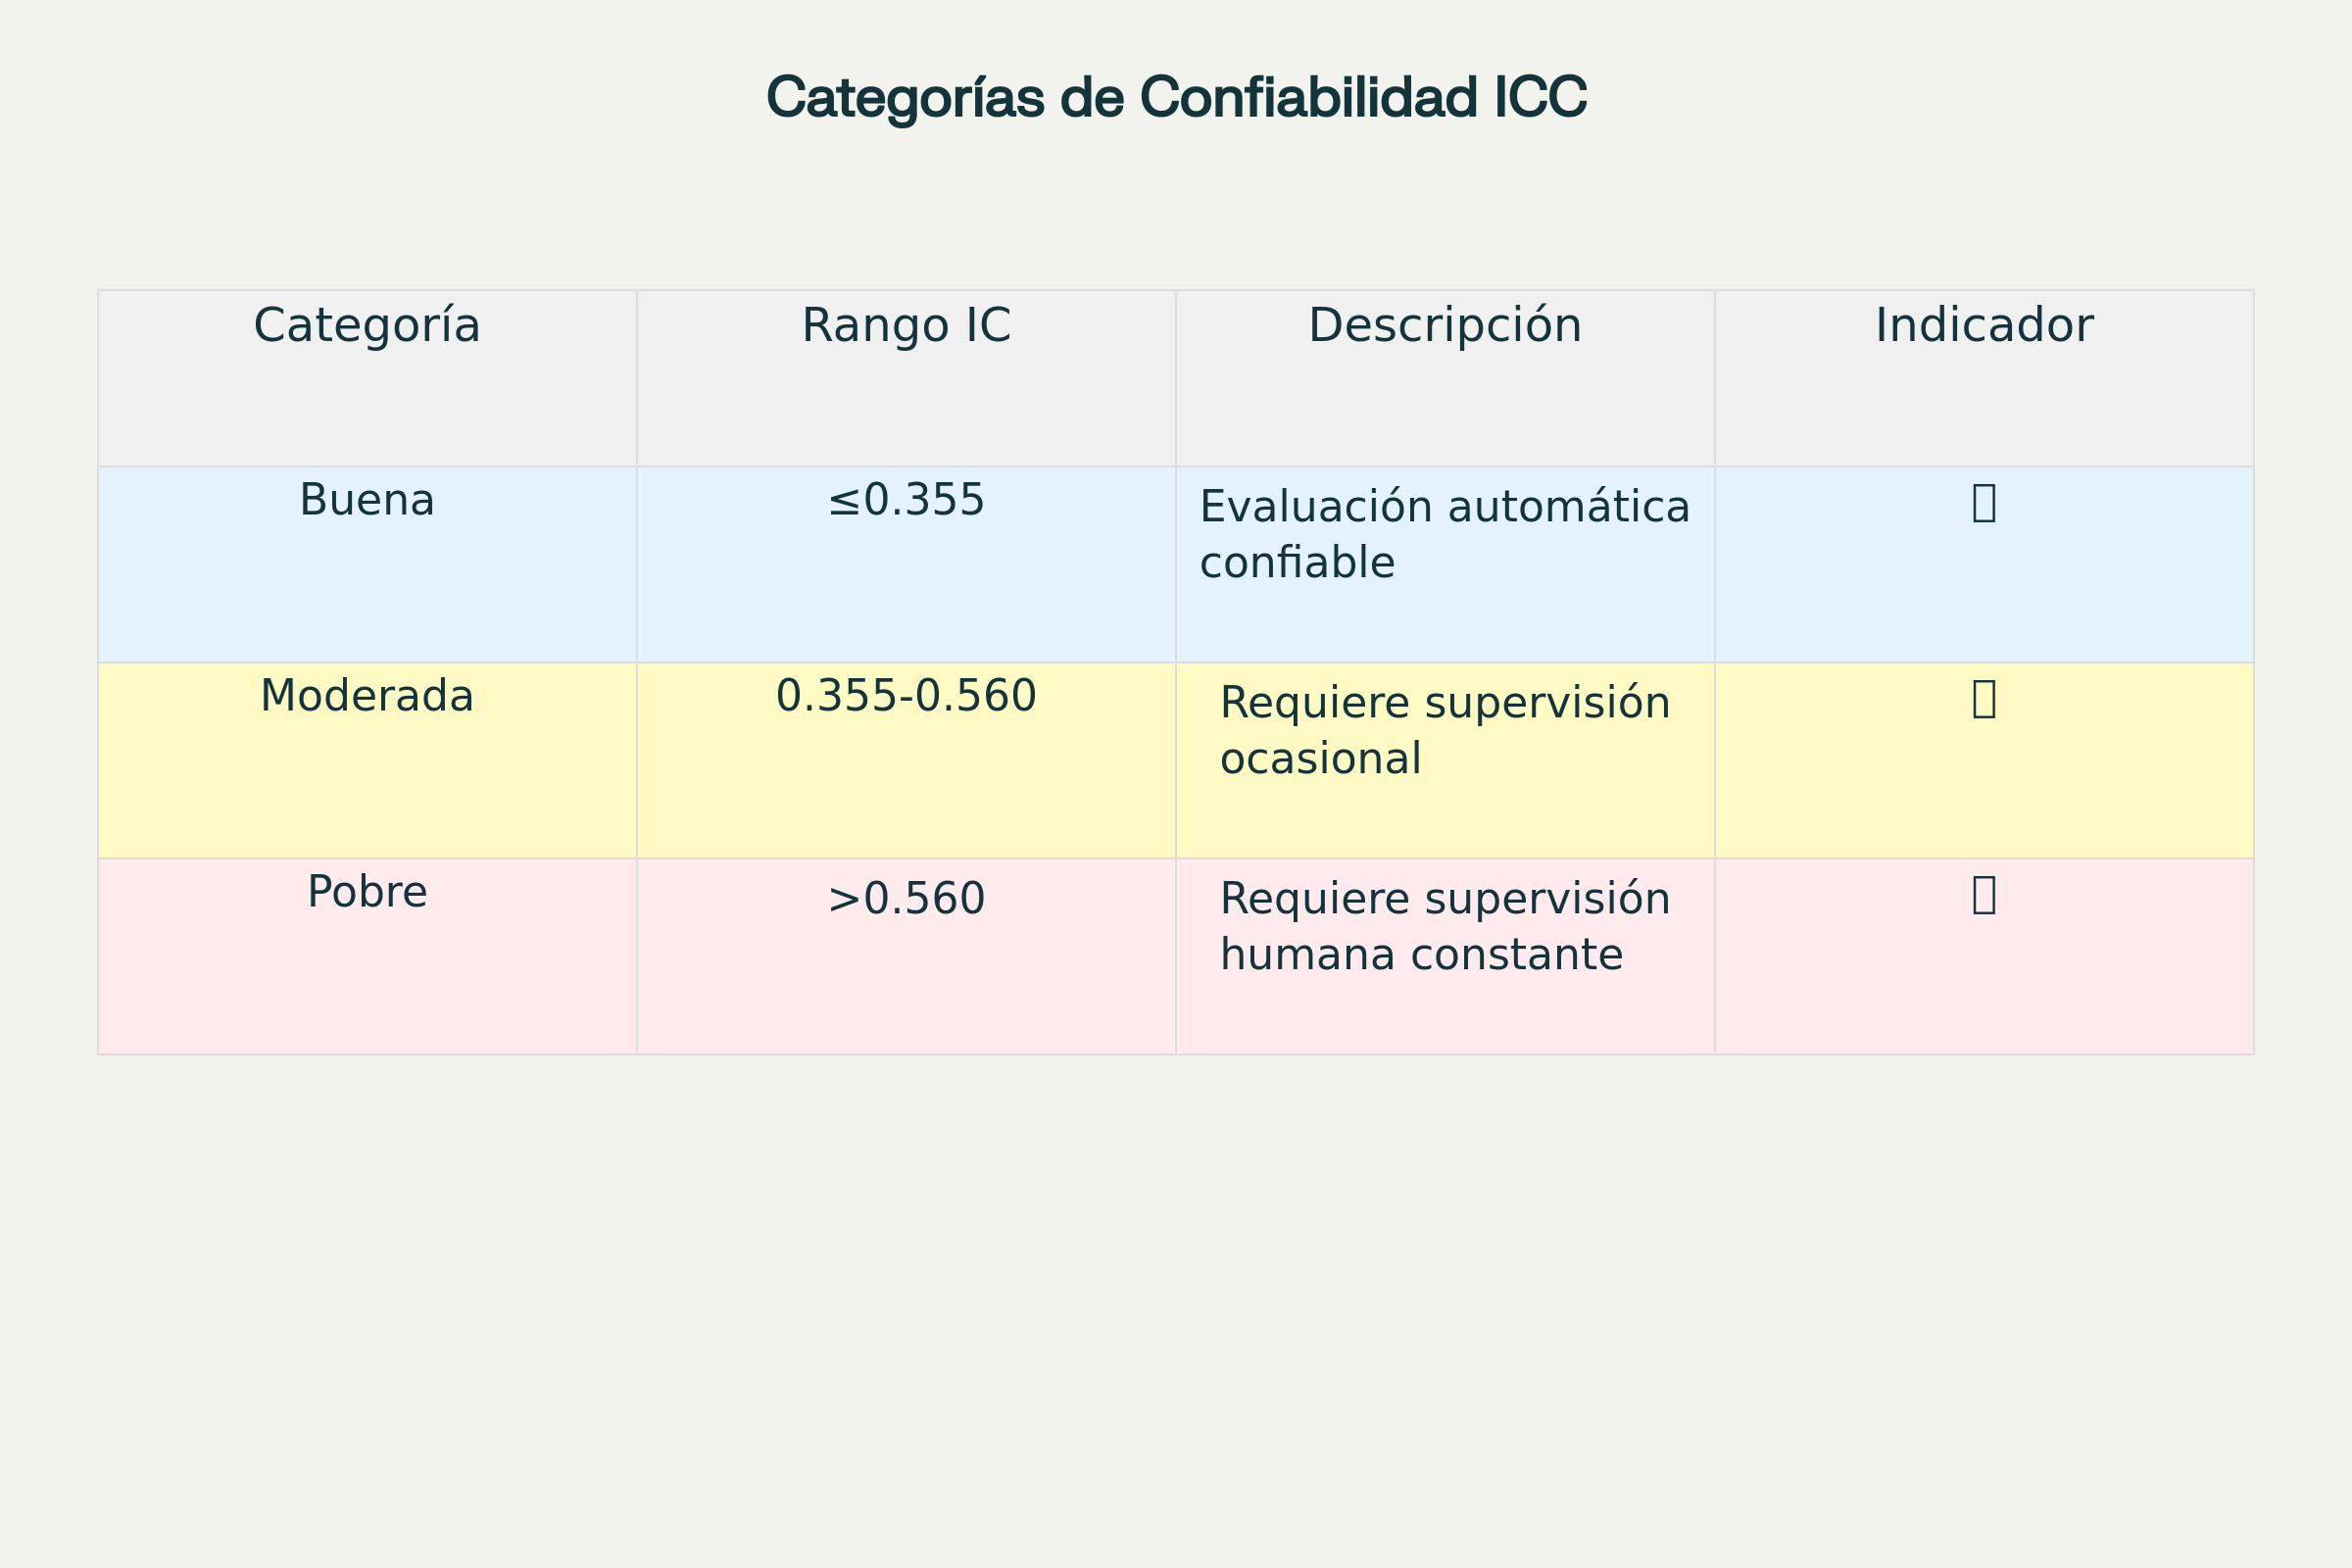Select the Pobre category cell

(x=367, y=892)
